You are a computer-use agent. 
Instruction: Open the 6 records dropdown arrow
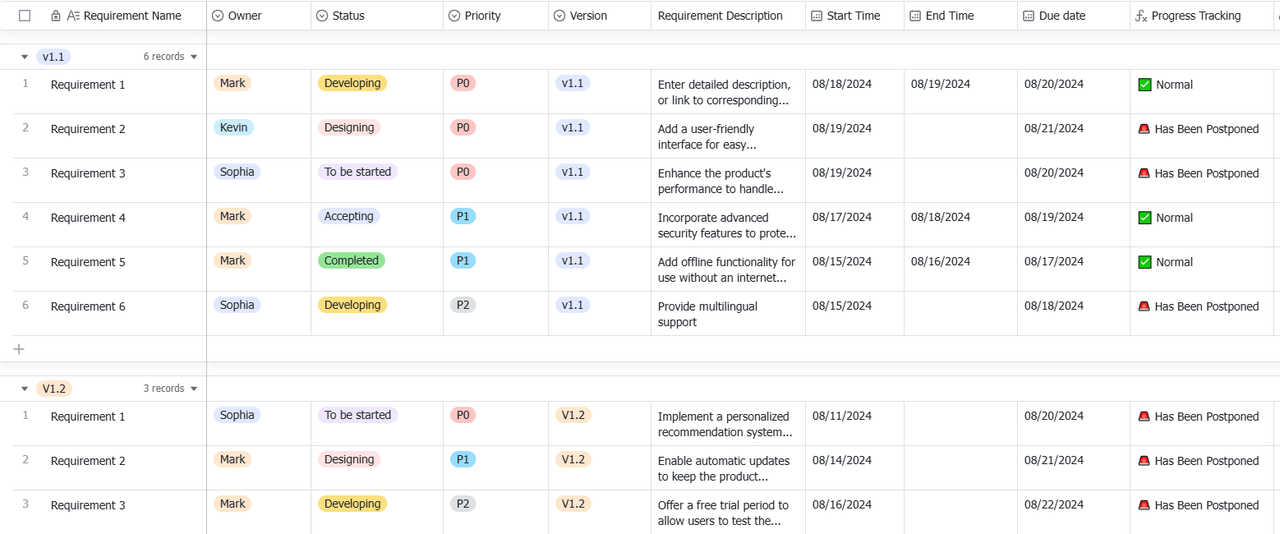(194, 57)
